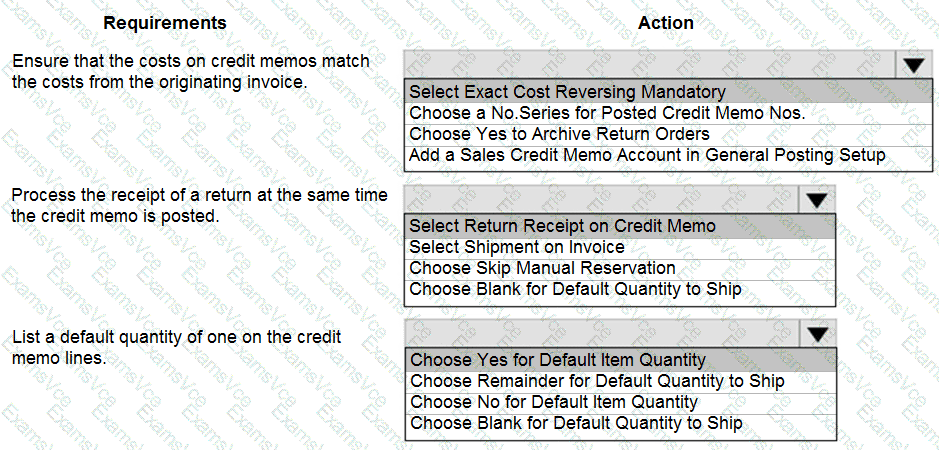Click the Action column header
Screen dimensions: 939x450
pos(665,22)
